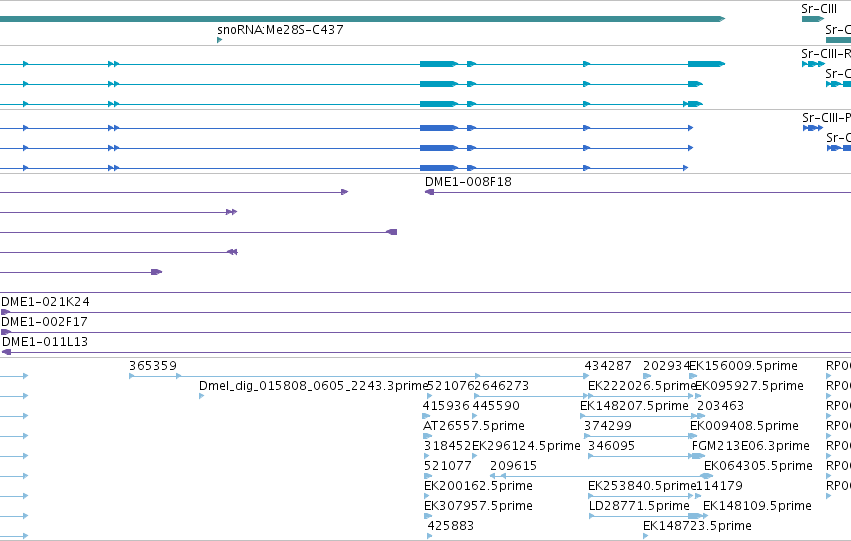Select the LD28771.5prime label
Viewport: 851px width, 541px height.
pyautogui.click(x=639, y=506)
